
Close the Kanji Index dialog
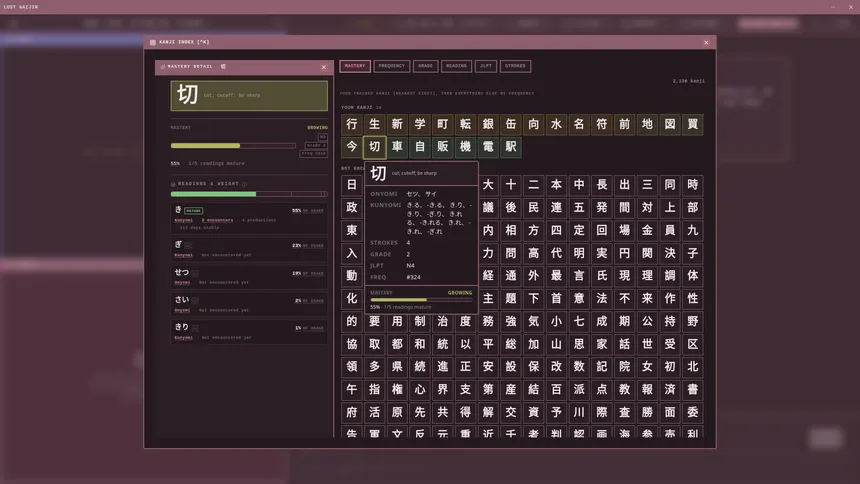click(x=706, y=42)
